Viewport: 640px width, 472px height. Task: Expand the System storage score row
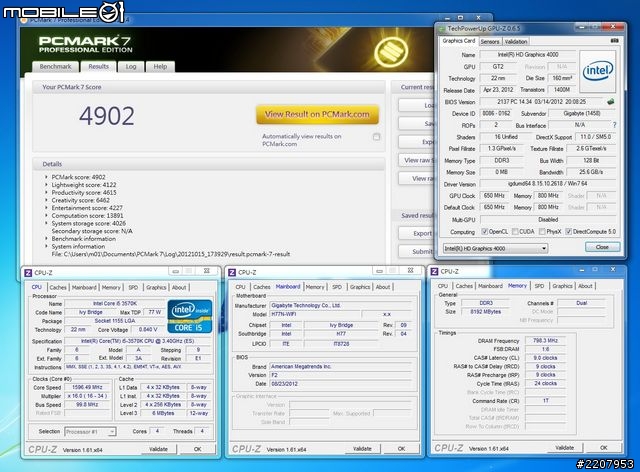[46, 223]
